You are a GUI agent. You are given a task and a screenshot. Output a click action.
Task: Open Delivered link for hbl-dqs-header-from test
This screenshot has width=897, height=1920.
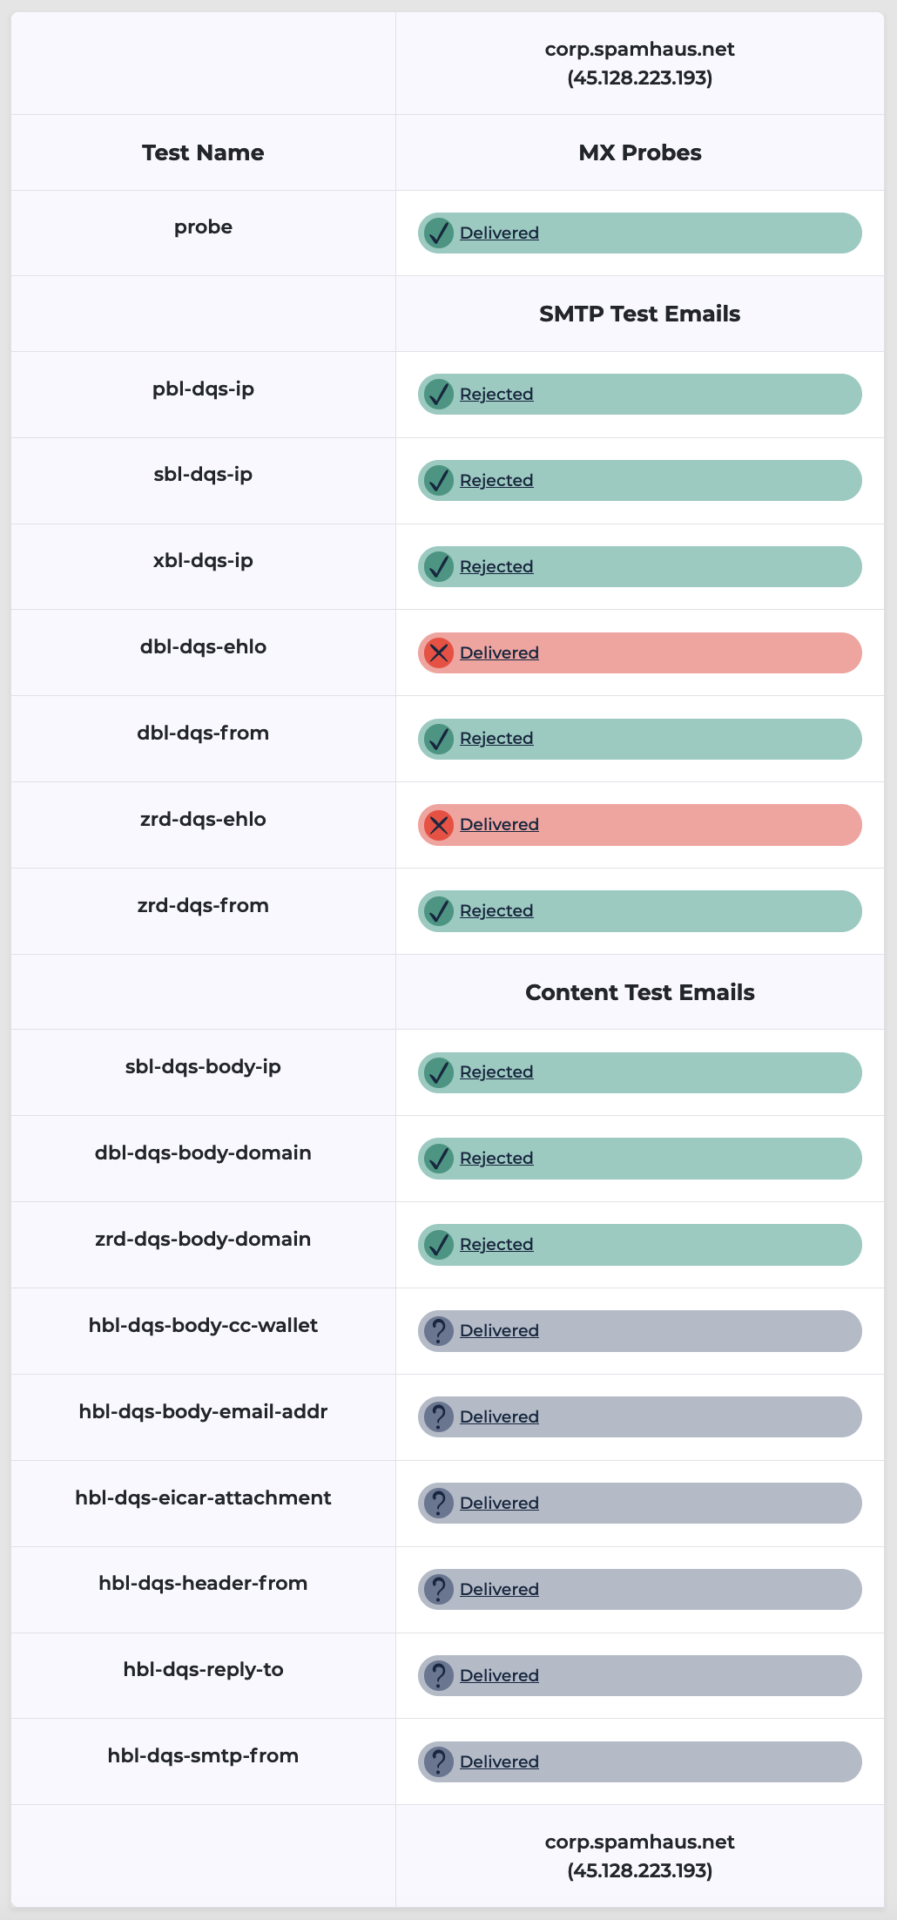pos(499,1589)
